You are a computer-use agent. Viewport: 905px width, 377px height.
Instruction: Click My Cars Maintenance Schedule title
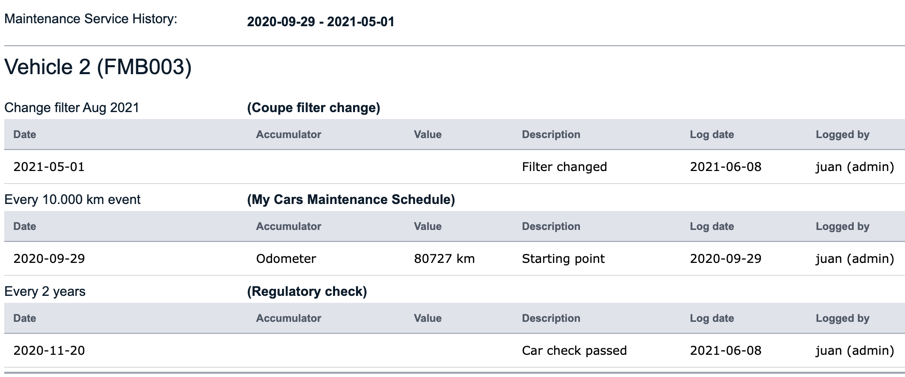(351, 200)
